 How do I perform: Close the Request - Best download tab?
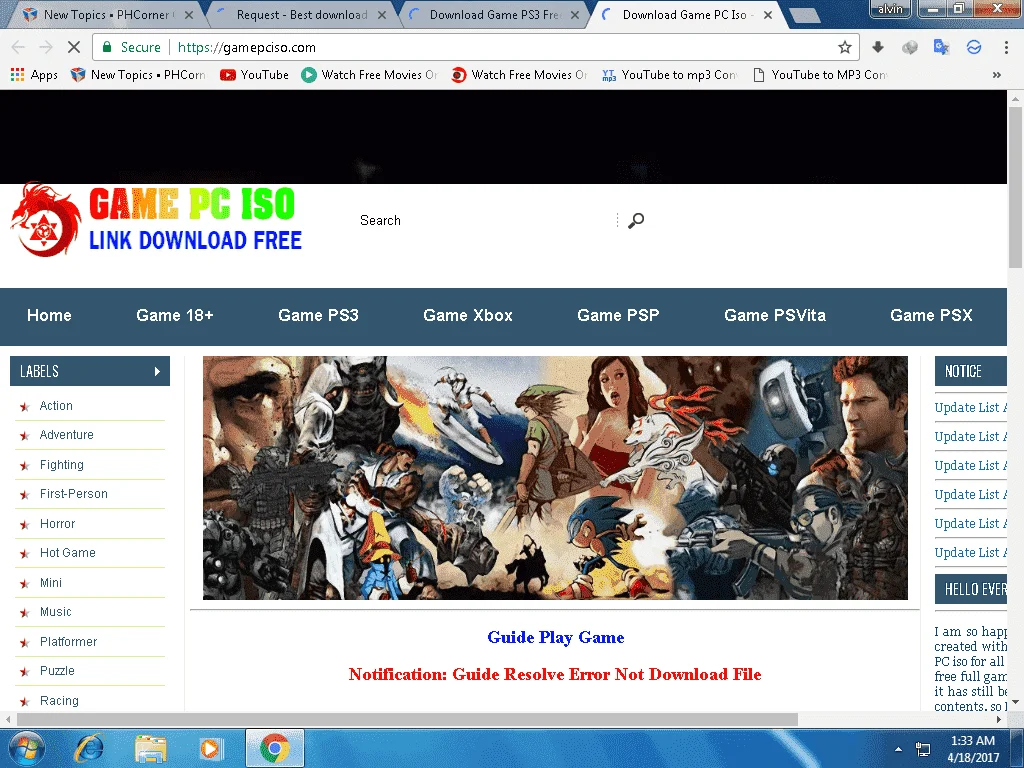(382, 14)
